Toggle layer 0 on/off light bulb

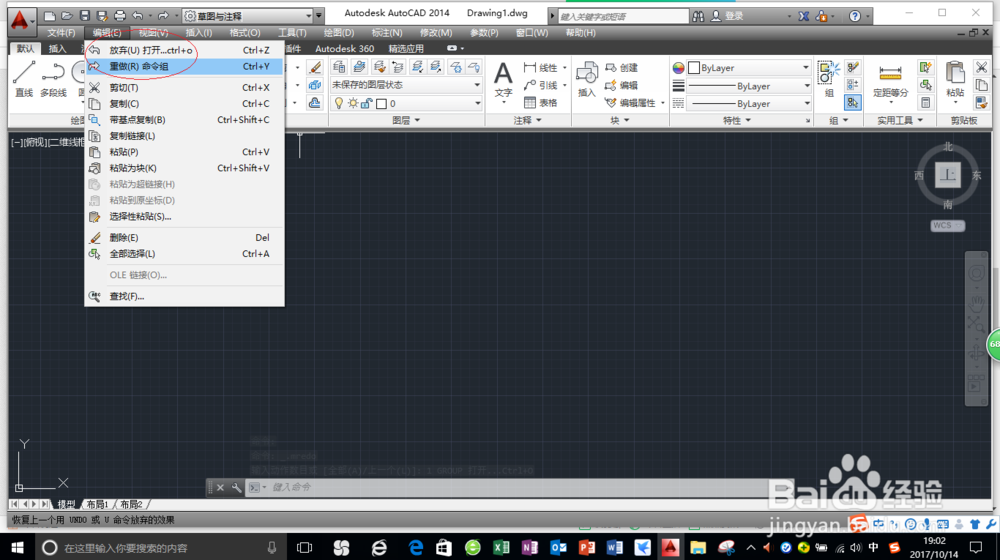pyautogui.click(x=339, y=103)
